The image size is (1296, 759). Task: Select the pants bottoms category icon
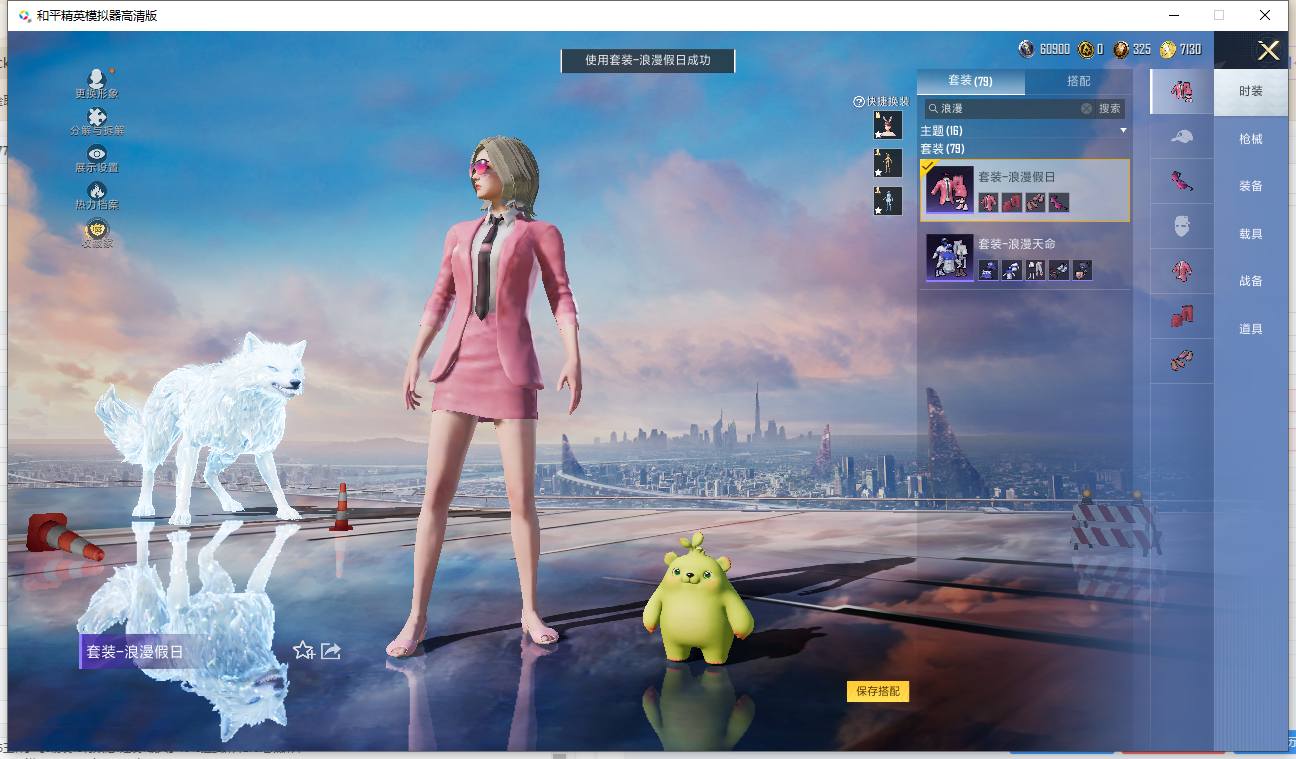(1182, 317)
